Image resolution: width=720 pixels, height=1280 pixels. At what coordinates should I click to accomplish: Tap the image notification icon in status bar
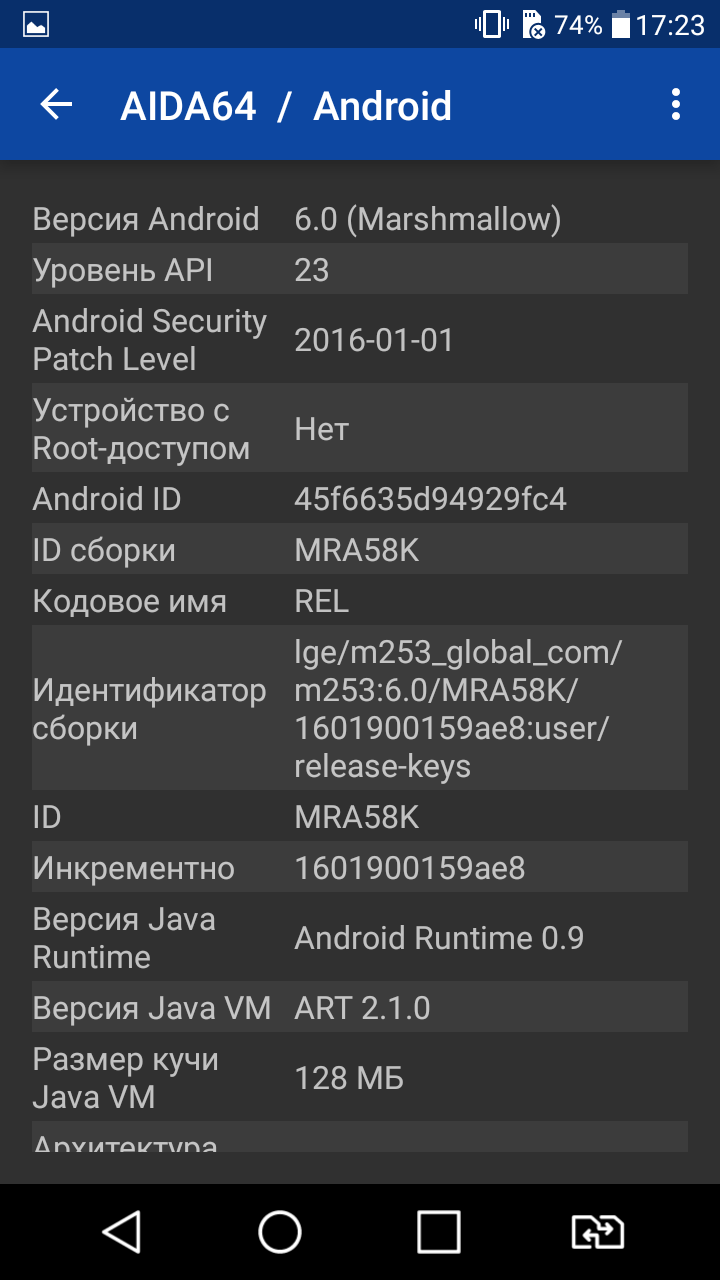pos(36,25)
